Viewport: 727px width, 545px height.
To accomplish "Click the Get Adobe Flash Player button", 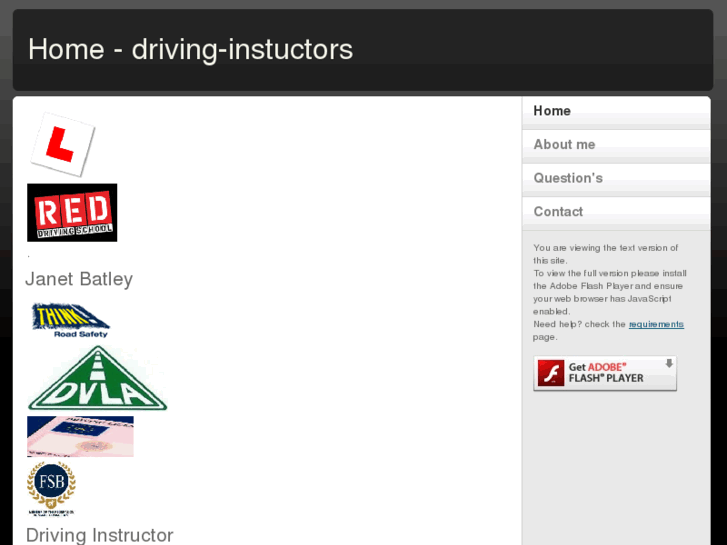I will tap(605, 373).
